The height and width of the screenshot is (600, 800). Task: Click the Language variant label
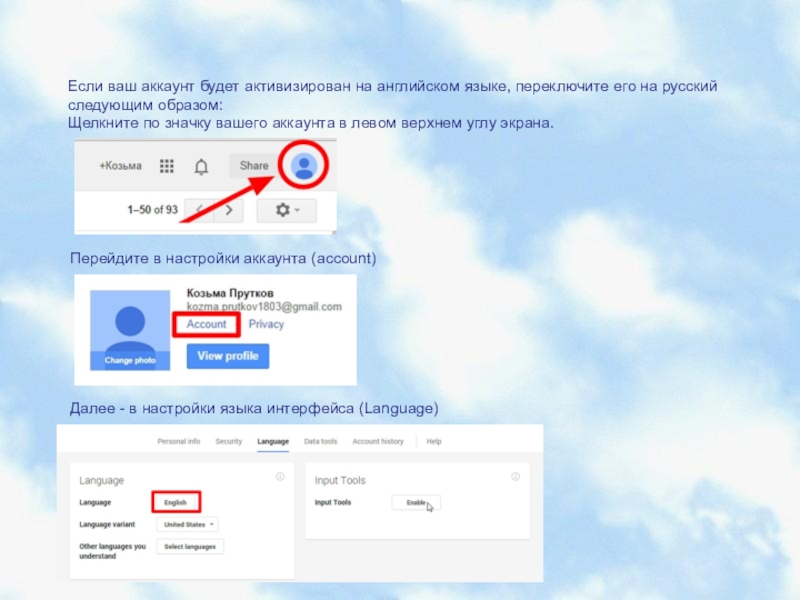pos(107,524)
